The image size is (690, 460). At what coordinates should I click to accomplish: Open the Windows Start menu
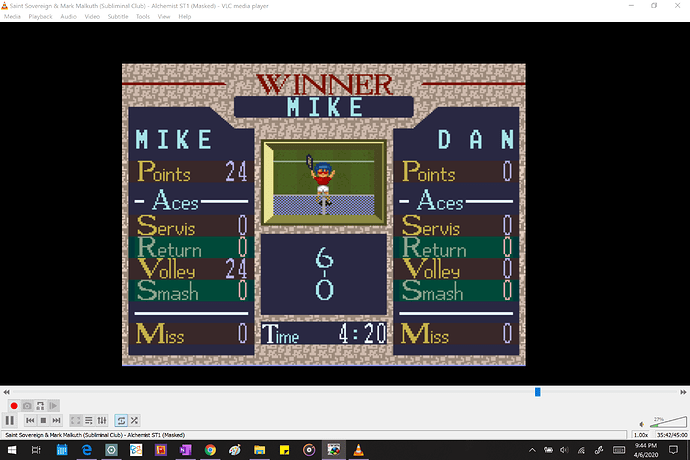pyautogui.click(x=12, y=450)
